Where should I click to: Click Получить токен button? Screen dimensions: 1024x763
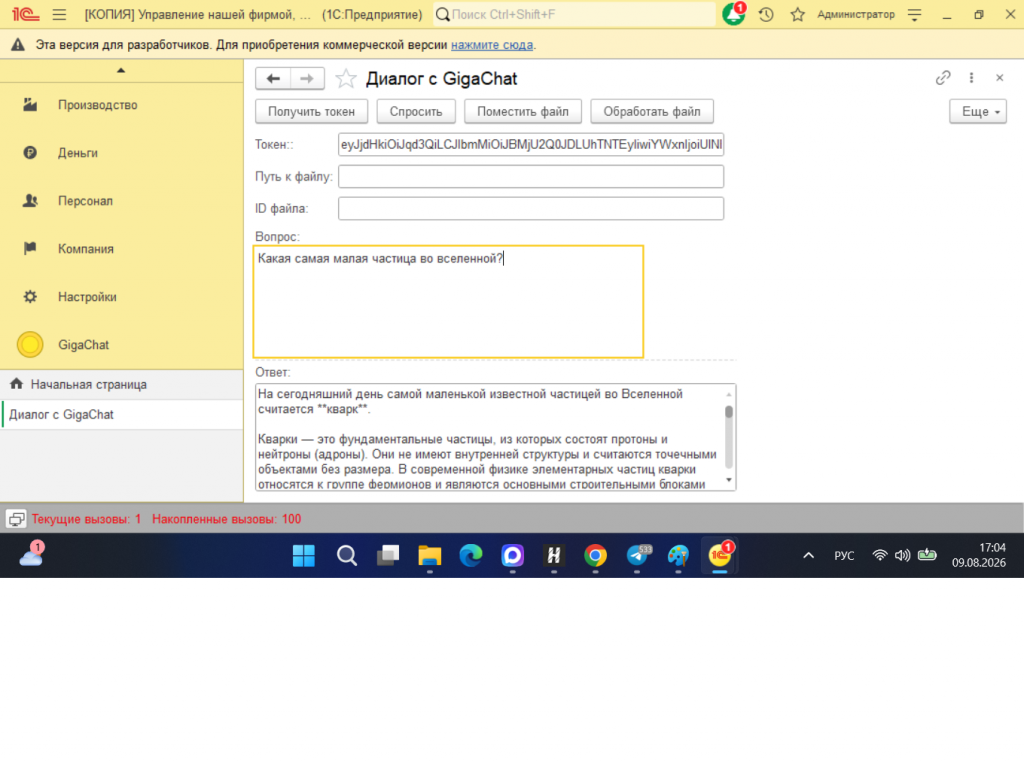tap(312, 112)
